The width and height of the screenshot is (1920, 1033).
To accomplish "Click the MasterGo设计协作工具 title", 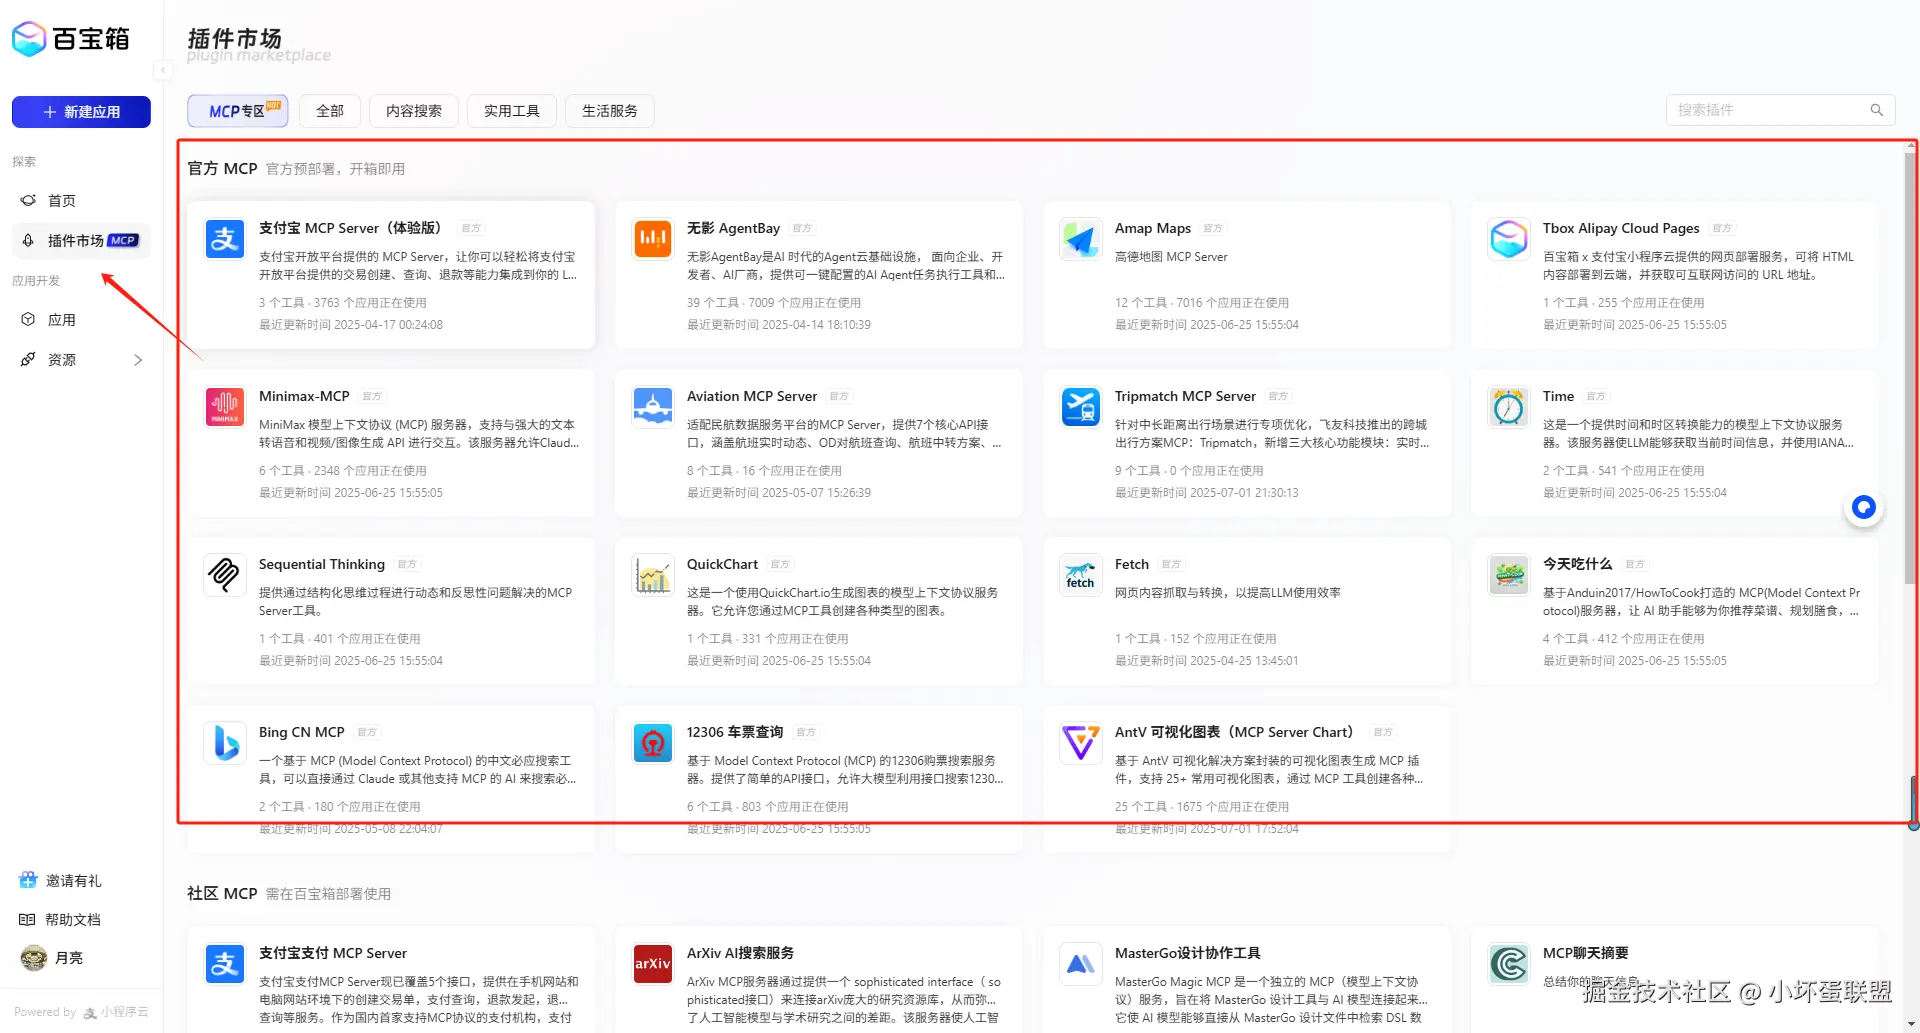I will [1188, 953].
